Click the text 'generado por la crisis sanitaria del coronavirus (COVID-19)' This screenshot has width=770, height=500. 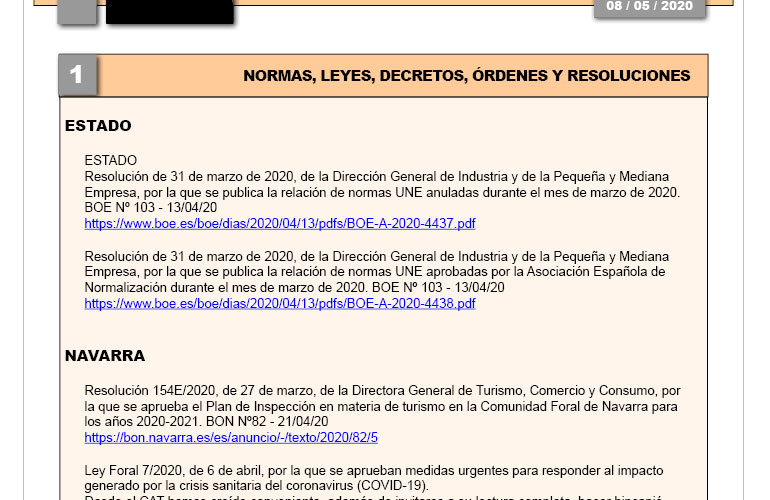click(256, 486)
